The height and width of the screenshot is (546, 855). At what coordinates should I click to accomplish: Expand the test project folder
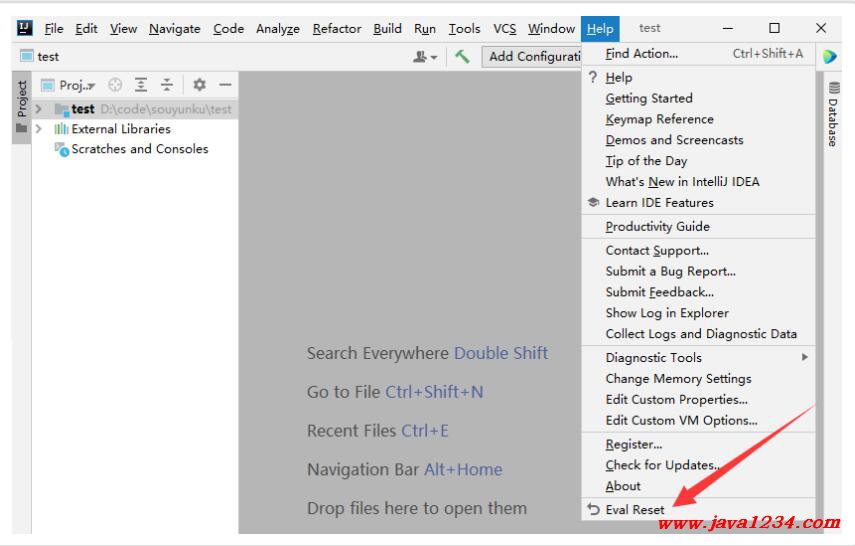click(39, 109)
